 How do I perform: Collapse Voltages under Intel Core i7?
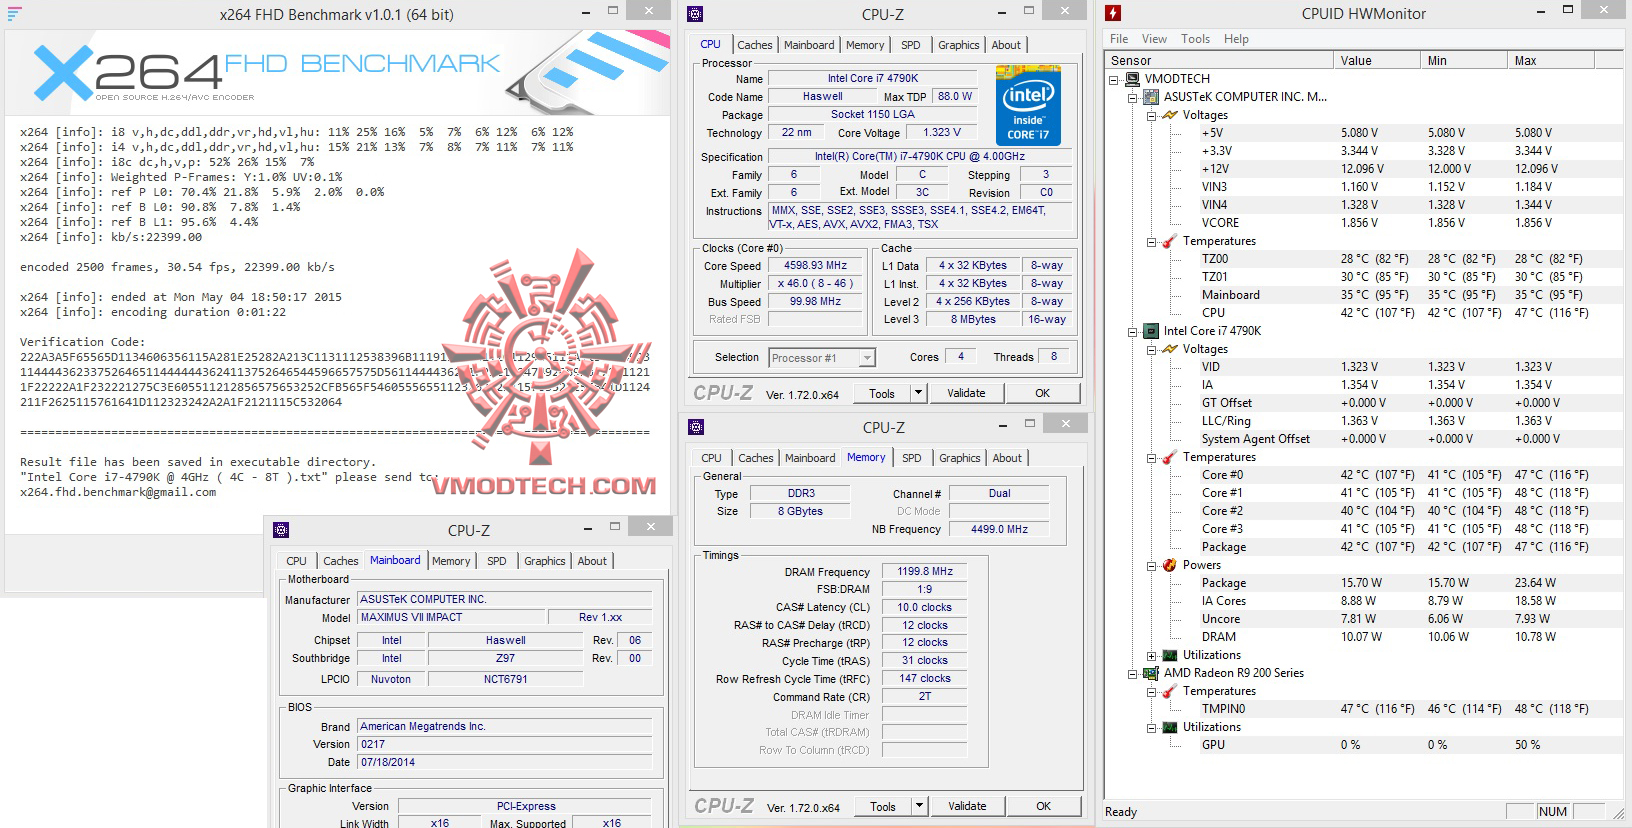[x=1152, y=349]
